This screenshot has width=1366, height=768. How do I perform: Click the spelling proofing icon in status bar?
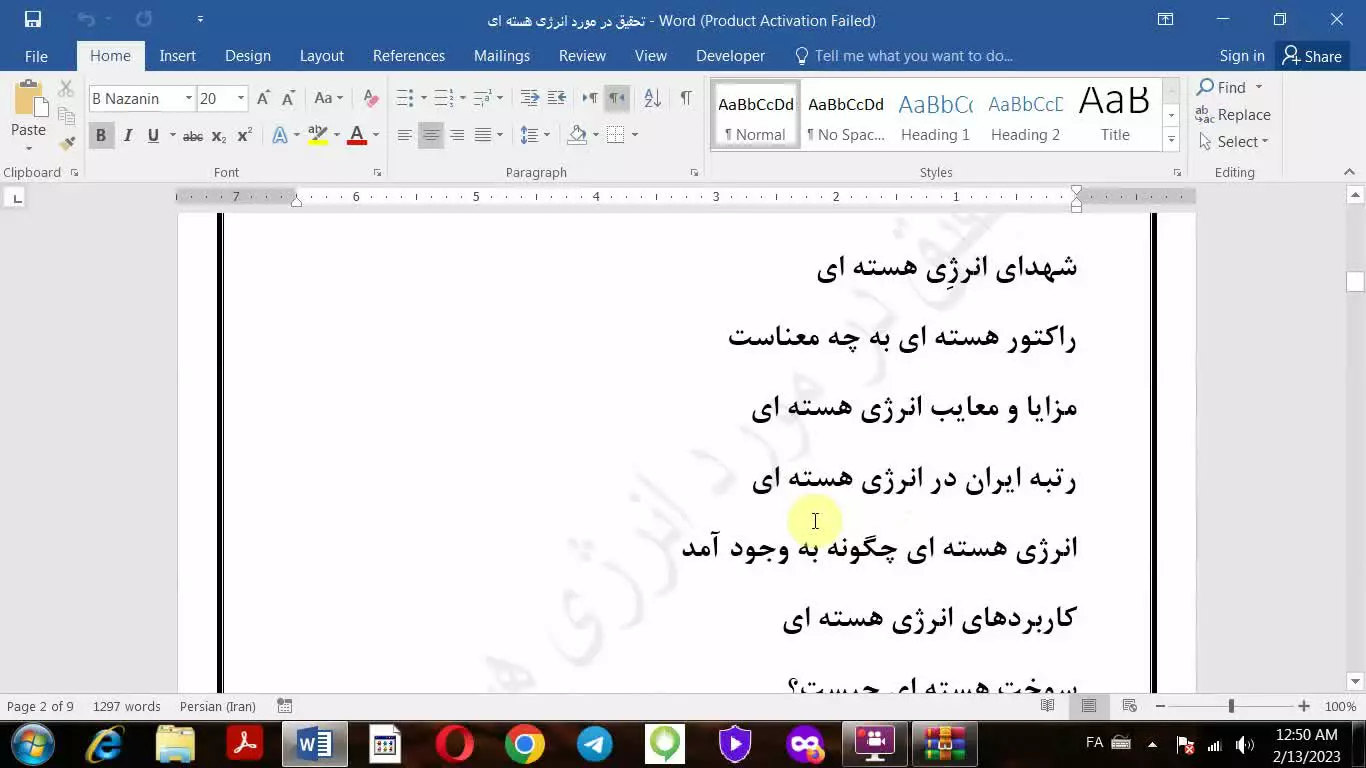point(285,706)
